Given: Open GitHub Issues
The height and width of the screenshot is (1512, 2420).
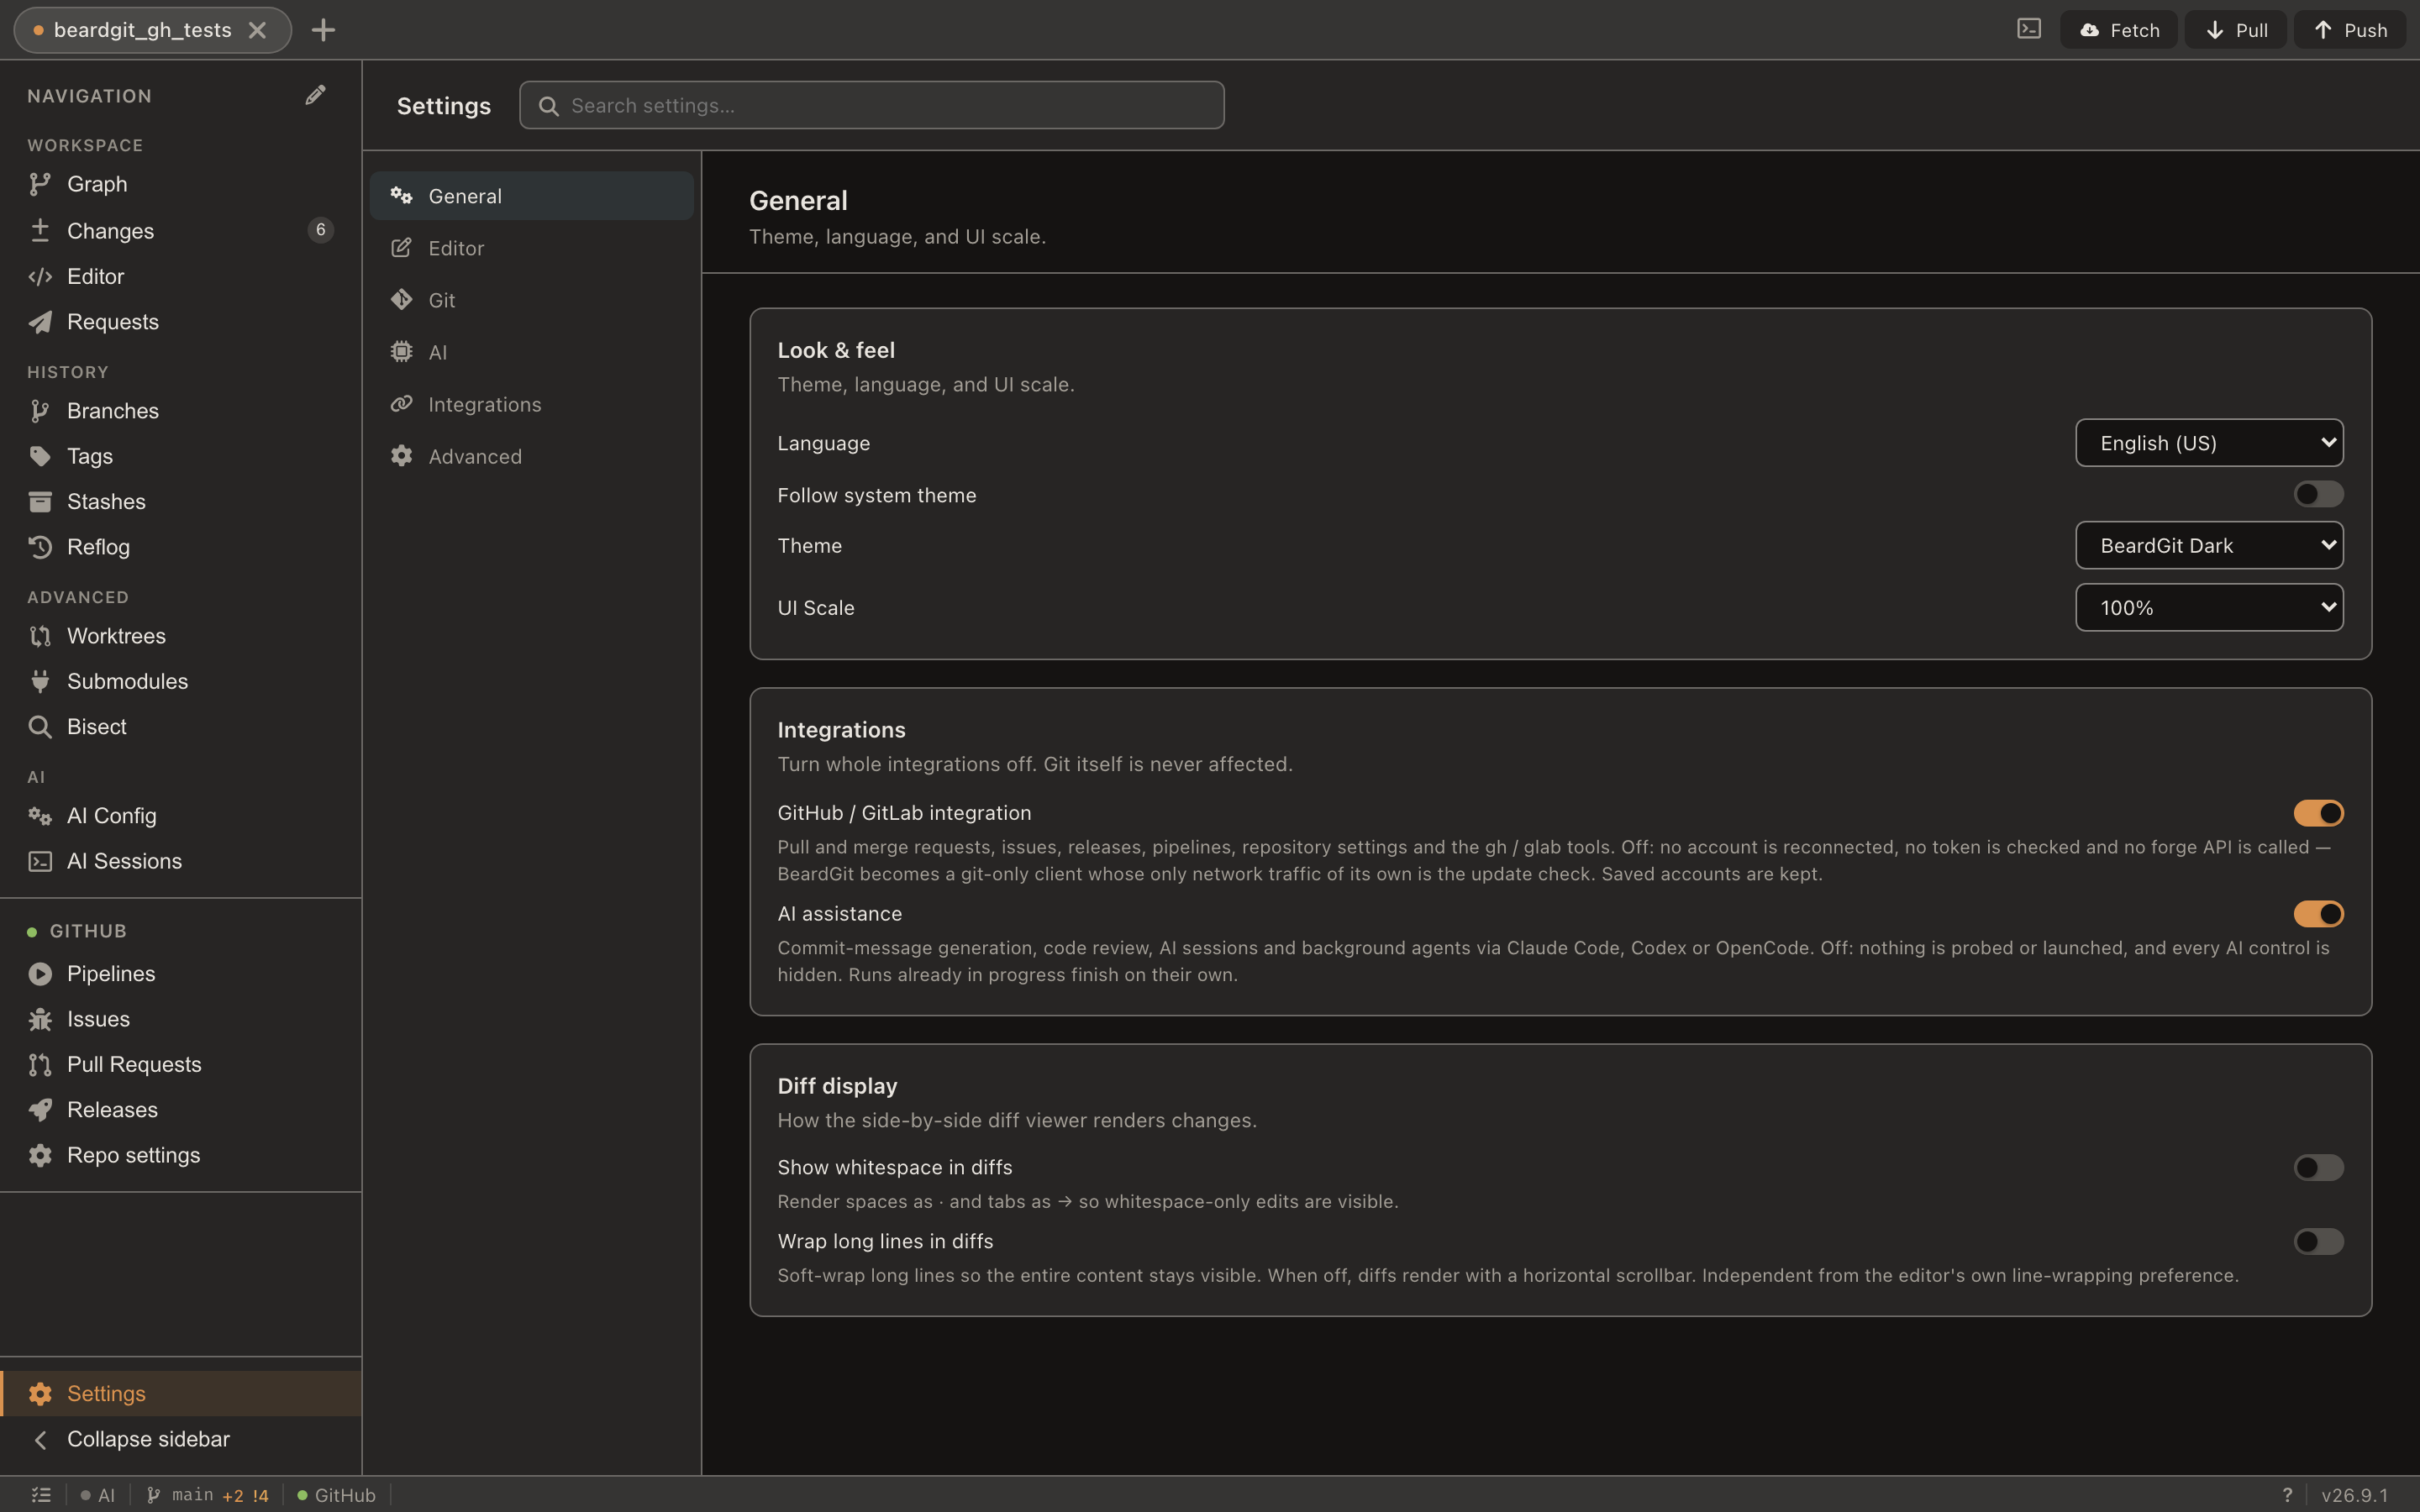Looking at the screenshot, I should (181, 1019).
